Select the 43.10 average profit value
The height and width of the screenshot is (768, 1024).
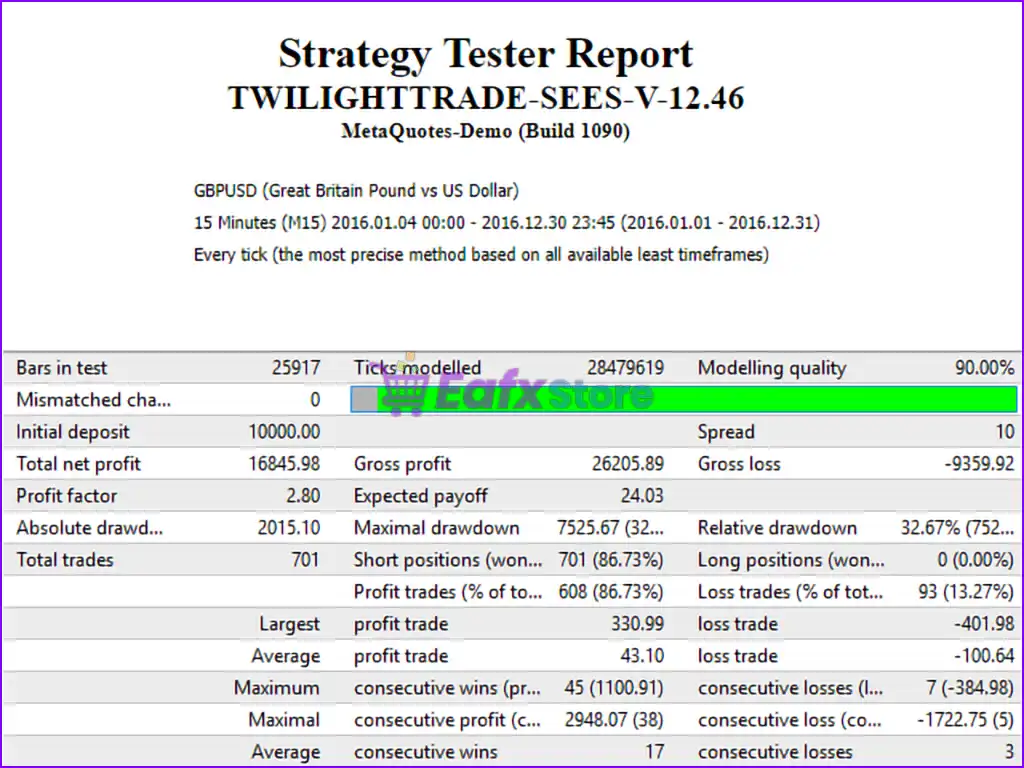pos(642,656)
